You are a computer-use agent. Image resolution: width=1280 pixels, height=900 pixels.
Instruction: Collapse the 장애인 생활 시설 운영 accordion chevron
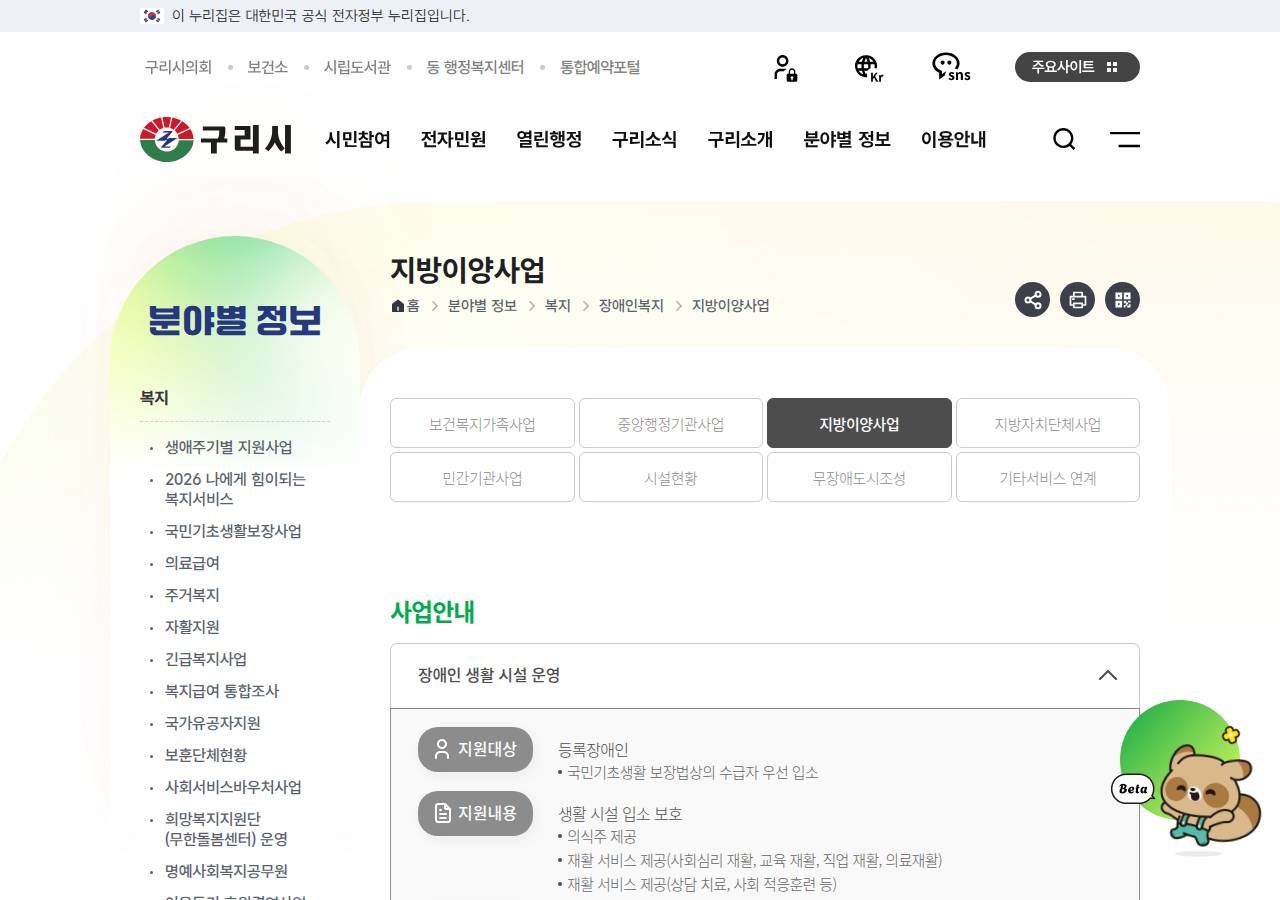(x=1108, y=675)
